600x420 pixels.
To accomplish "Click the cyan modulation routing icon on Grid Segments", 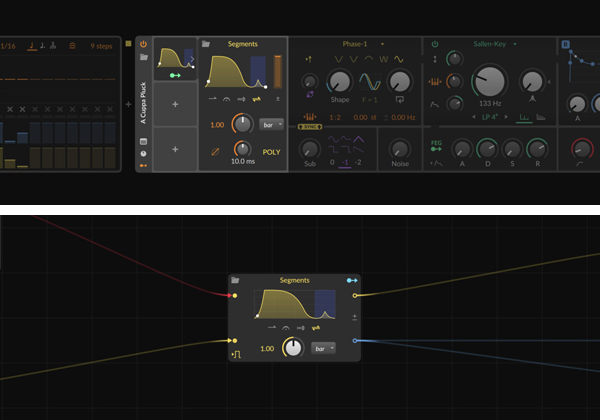I will (352, 280).
